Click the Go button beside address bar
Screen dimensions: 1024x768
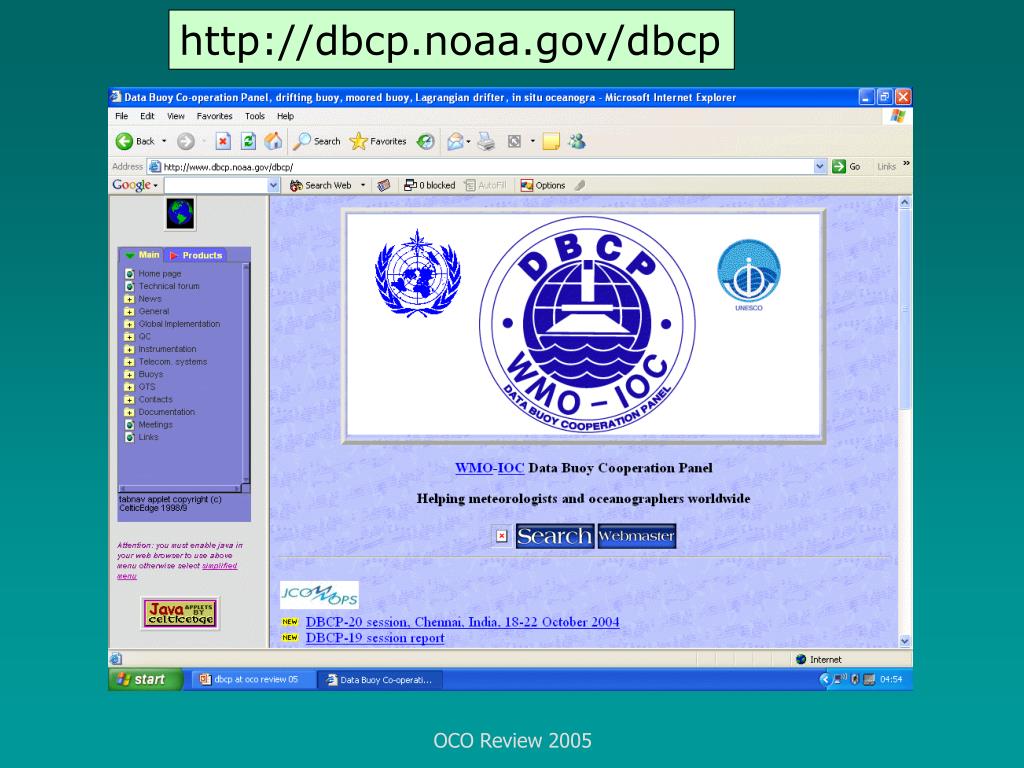point(846,167)
